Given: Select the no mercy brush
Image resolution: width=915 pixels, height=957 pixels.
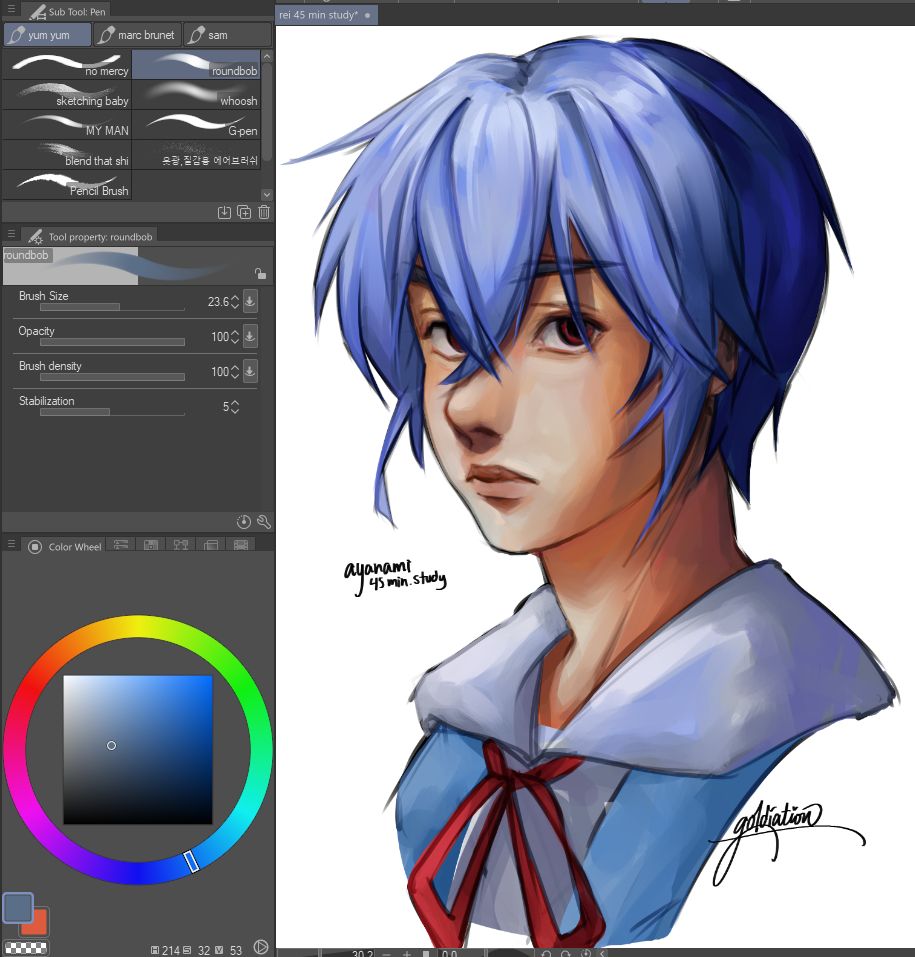Looking at the screenshot, I should 67,65.
